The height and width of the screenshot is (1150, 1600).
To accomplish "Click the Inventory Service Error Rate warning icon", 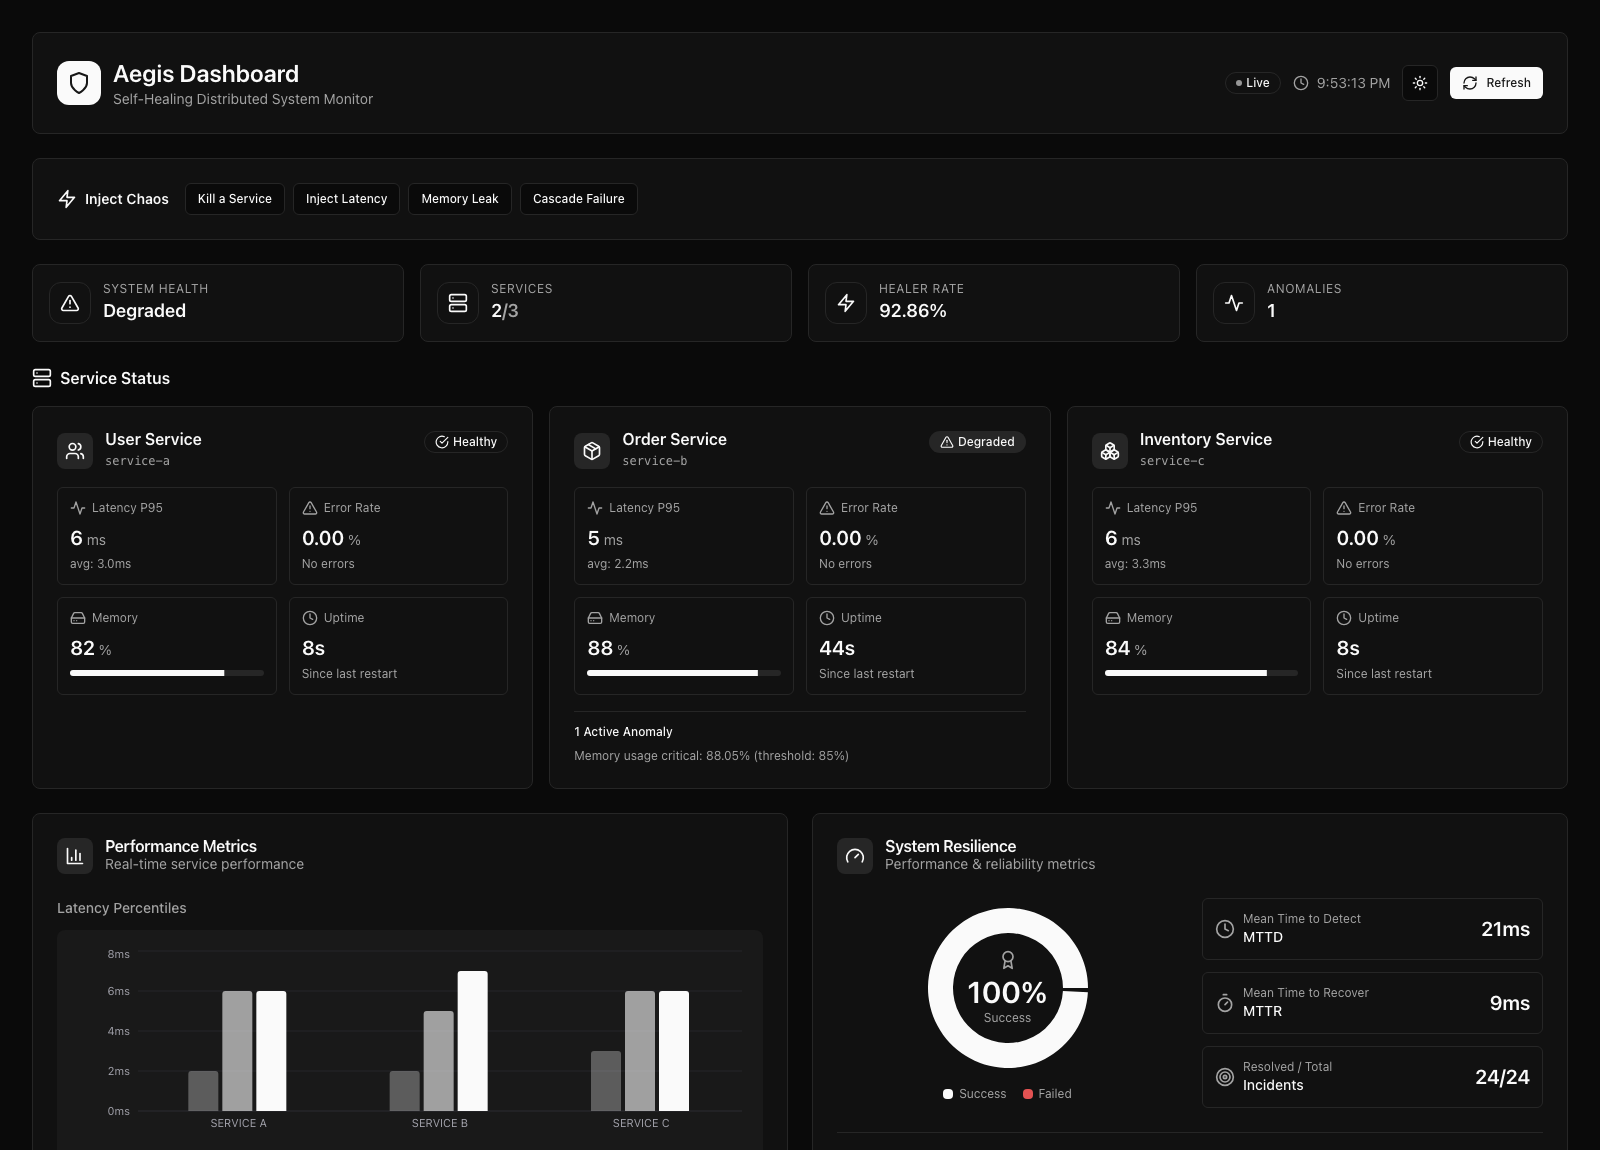I will (1344, 508).
